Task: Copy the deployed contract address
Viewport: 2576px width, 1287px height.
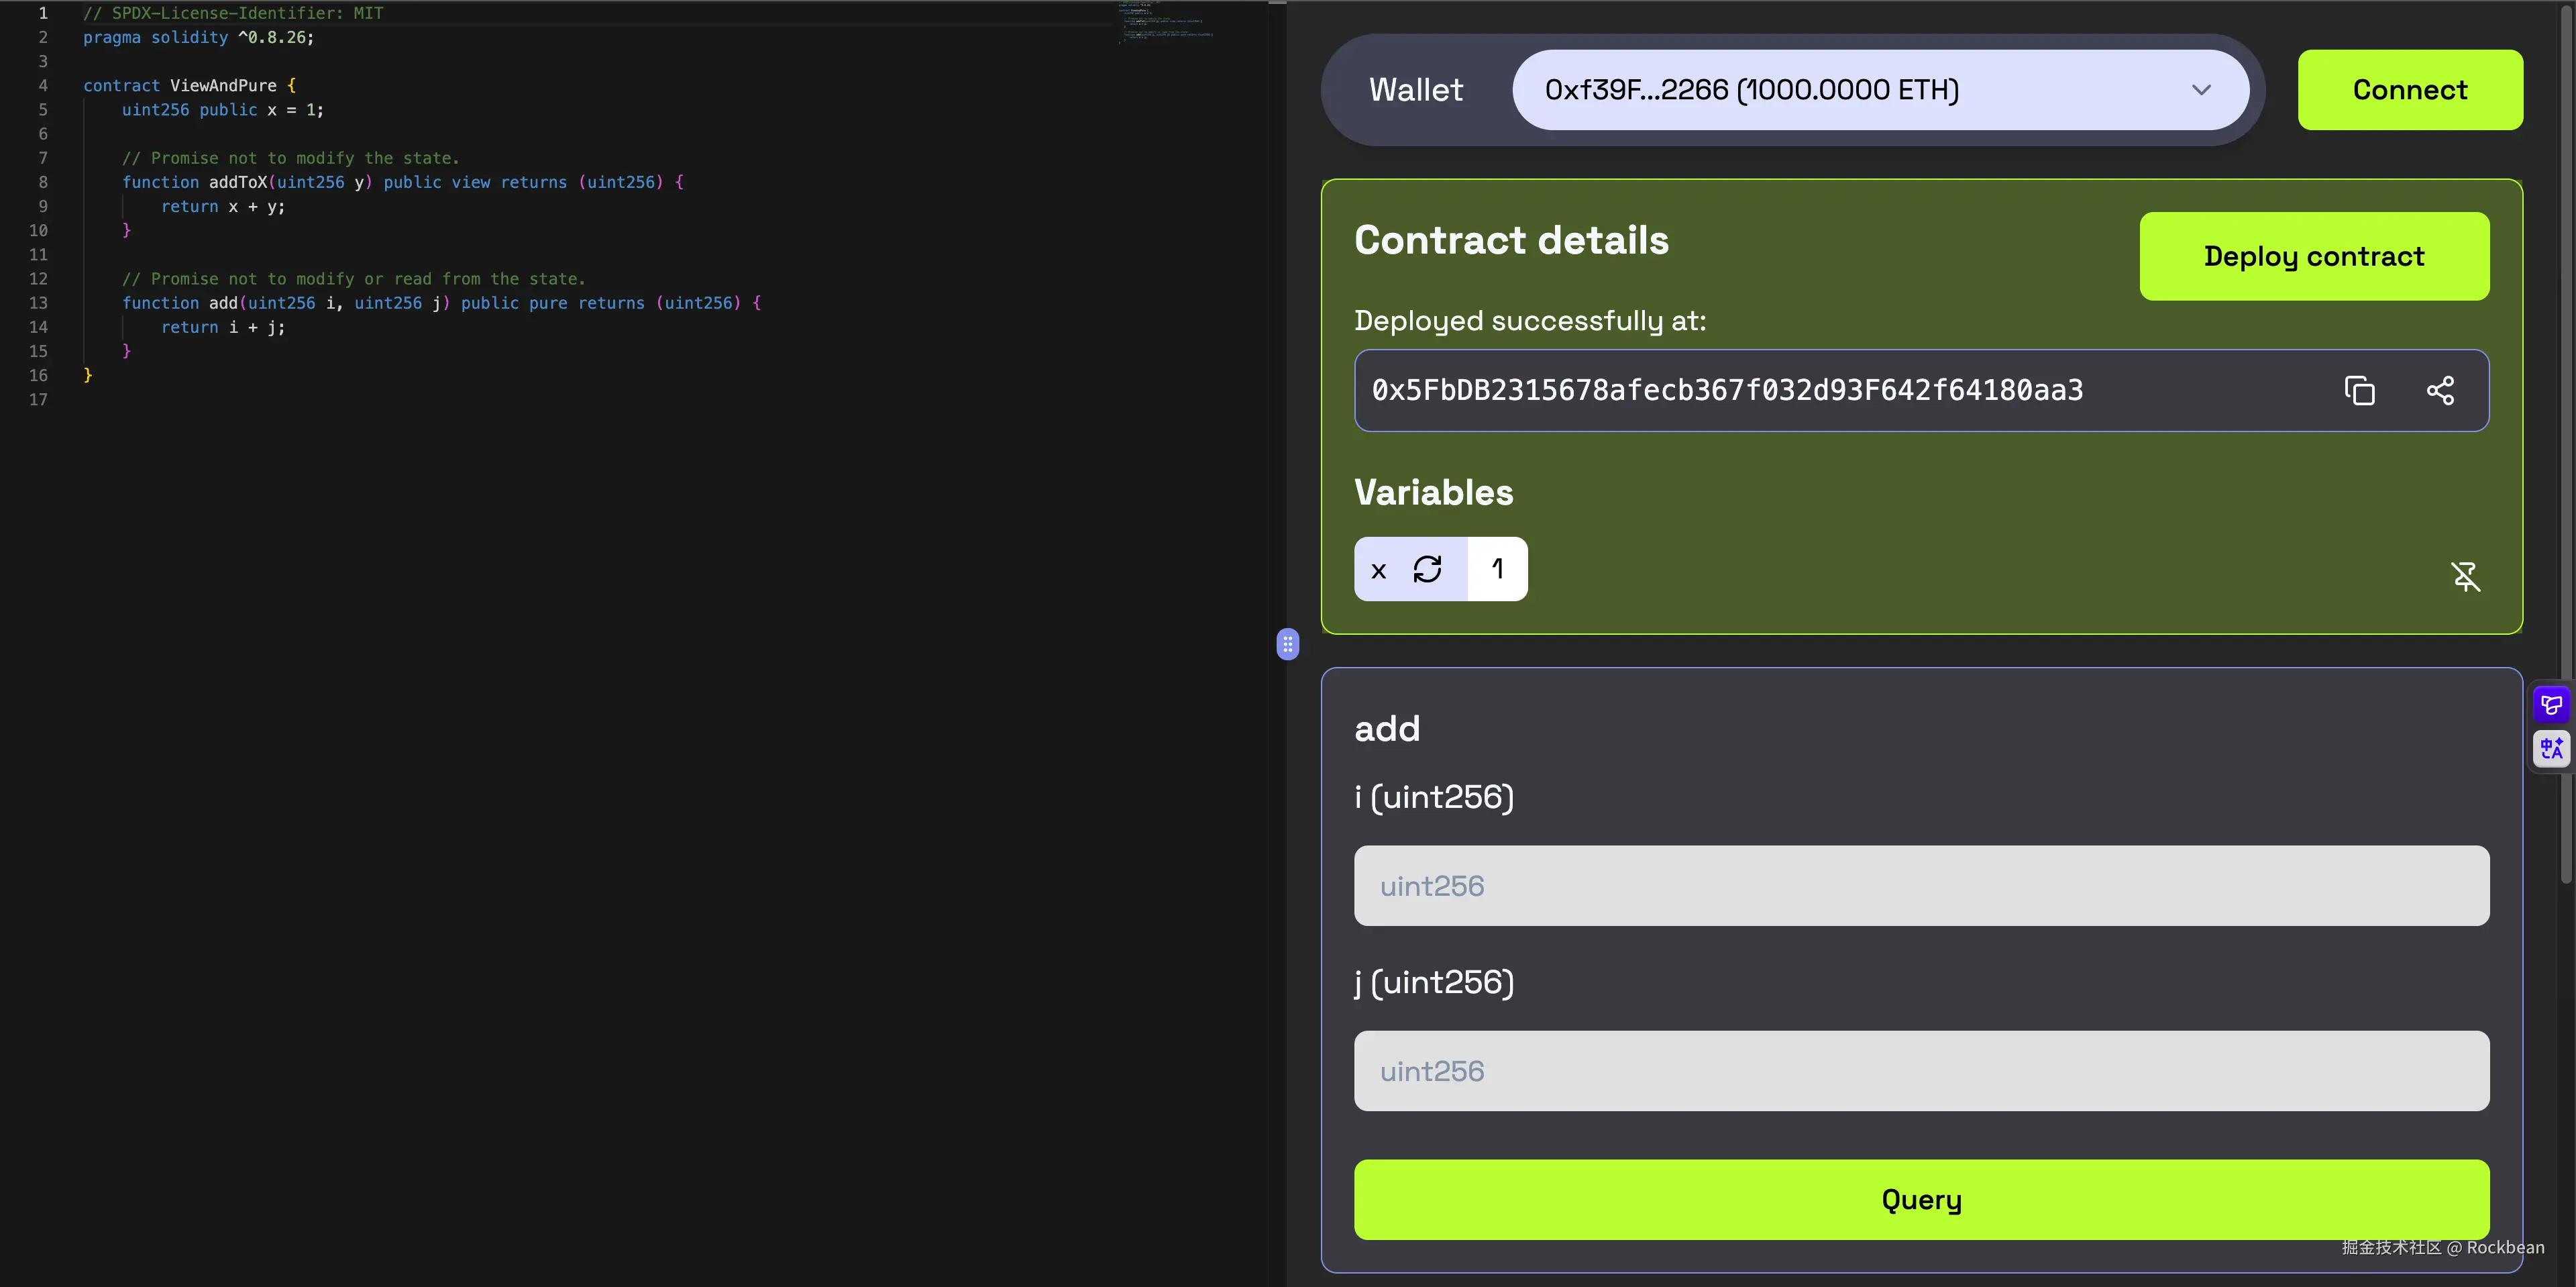Action: tap(2360, 390)
